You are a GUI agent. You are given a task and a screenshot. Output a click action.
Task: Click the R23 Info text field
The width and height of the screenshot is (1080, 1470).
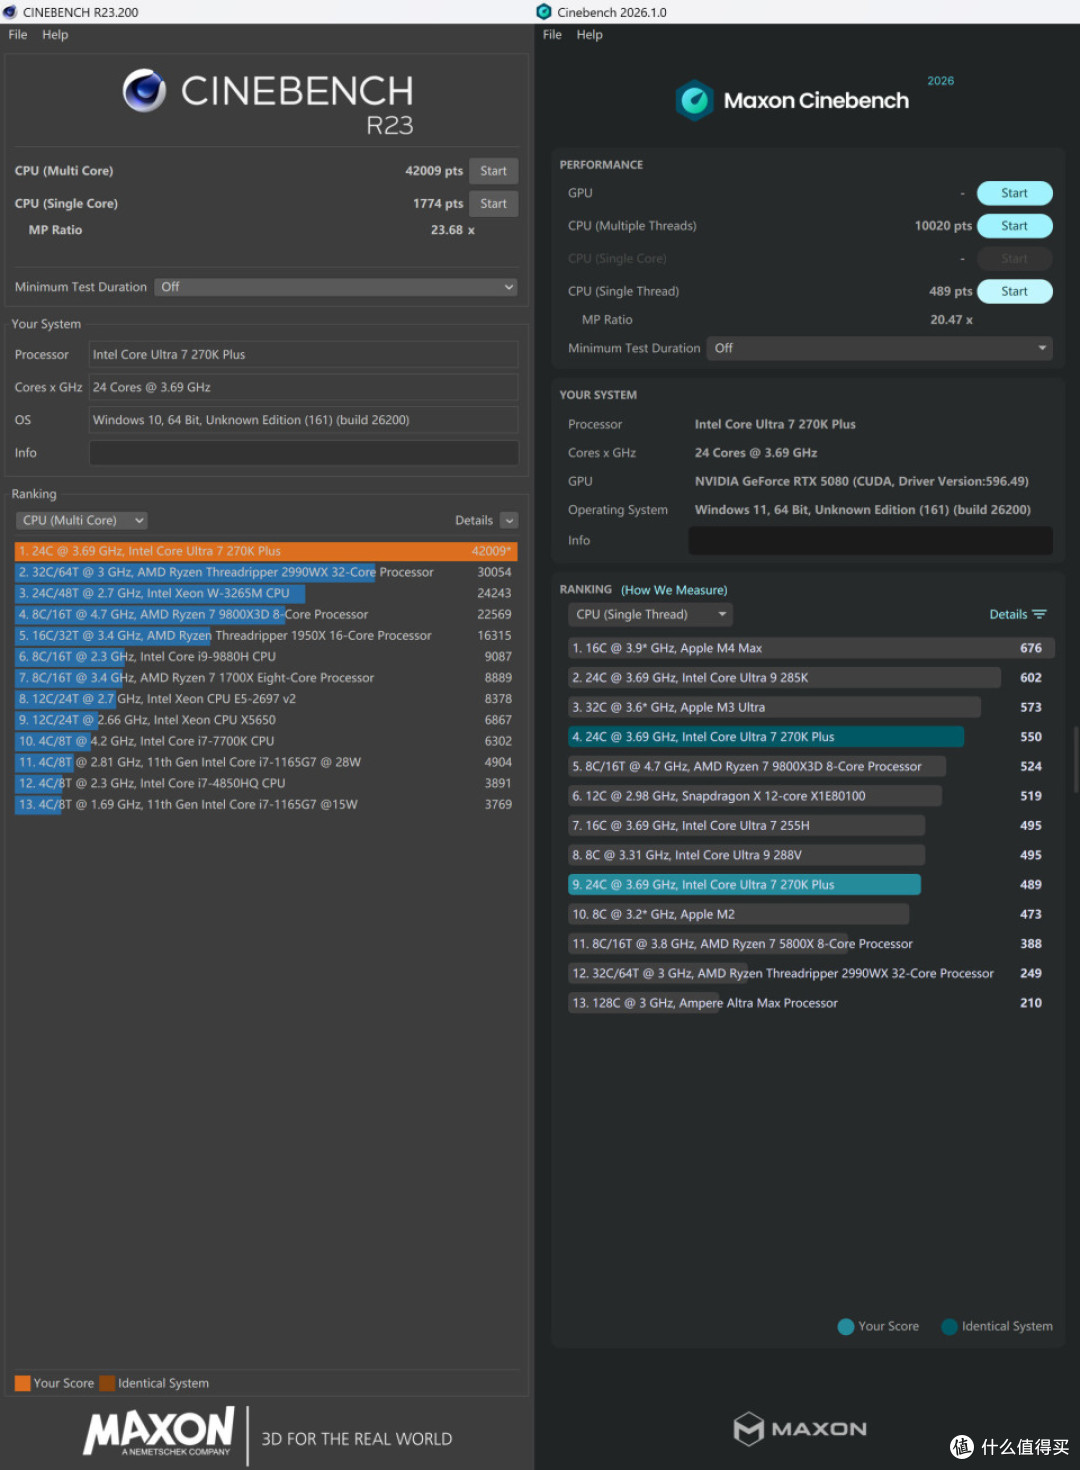[304, 453]
